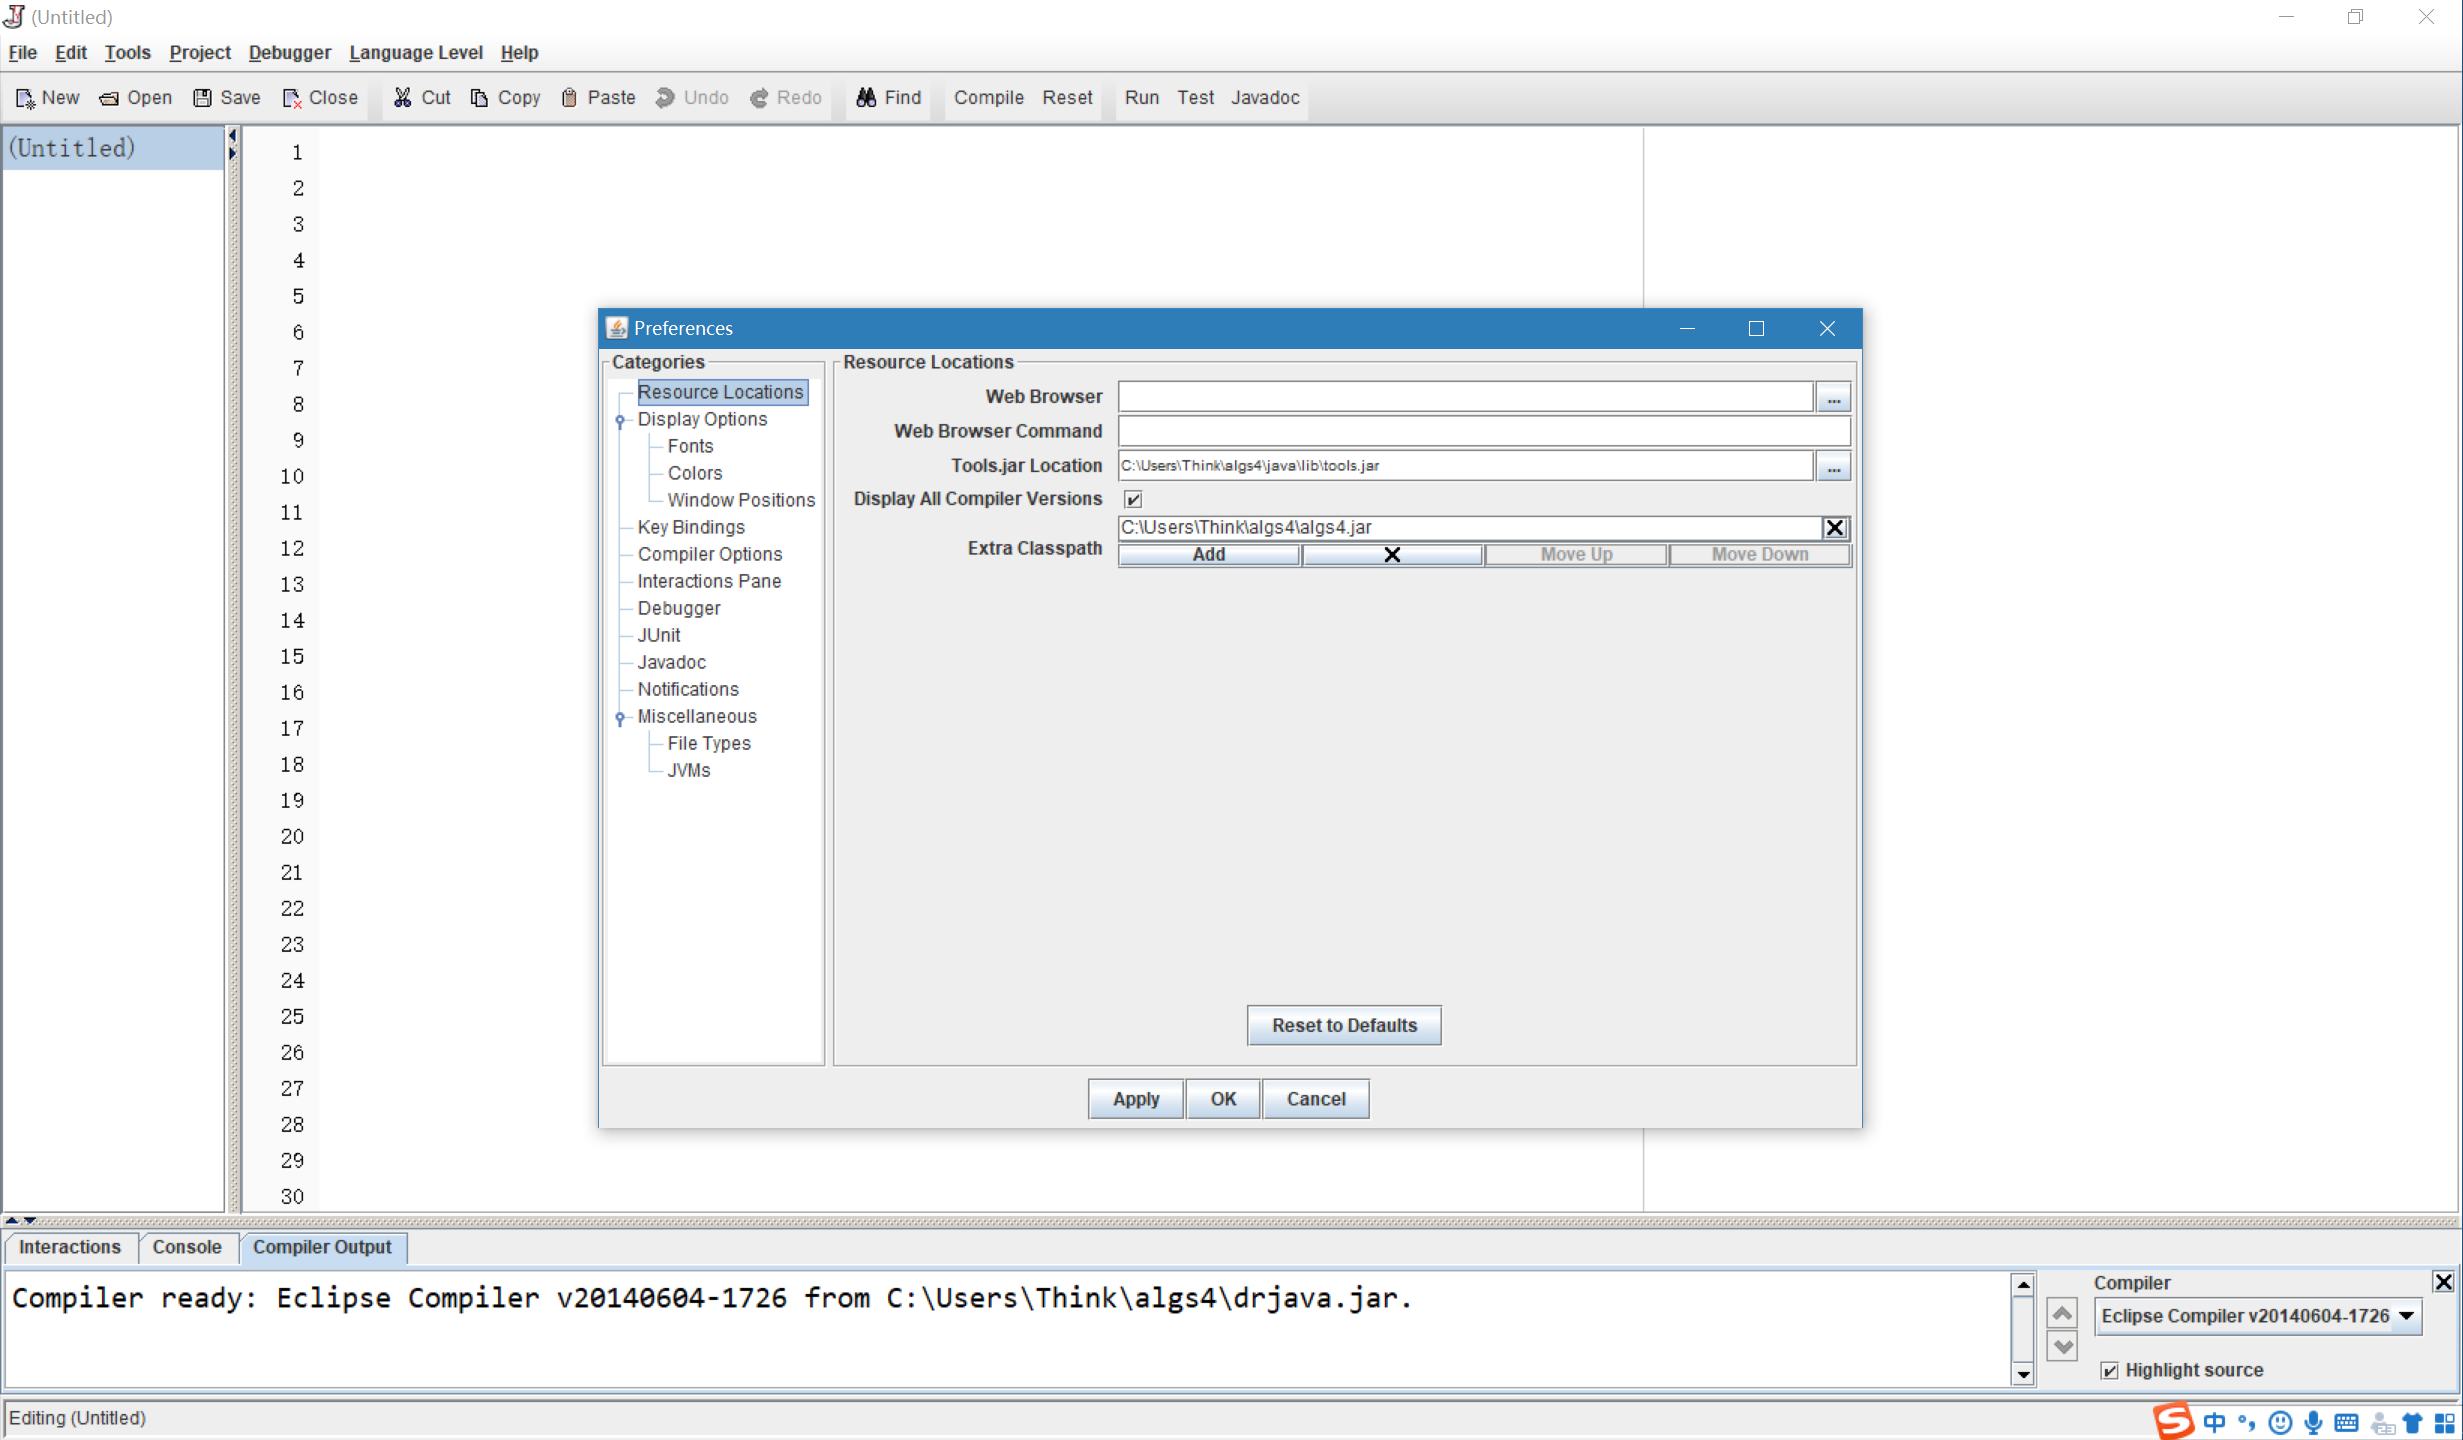
Task: Click the Undo arrow icon
Action: click(x=666, y=97)
